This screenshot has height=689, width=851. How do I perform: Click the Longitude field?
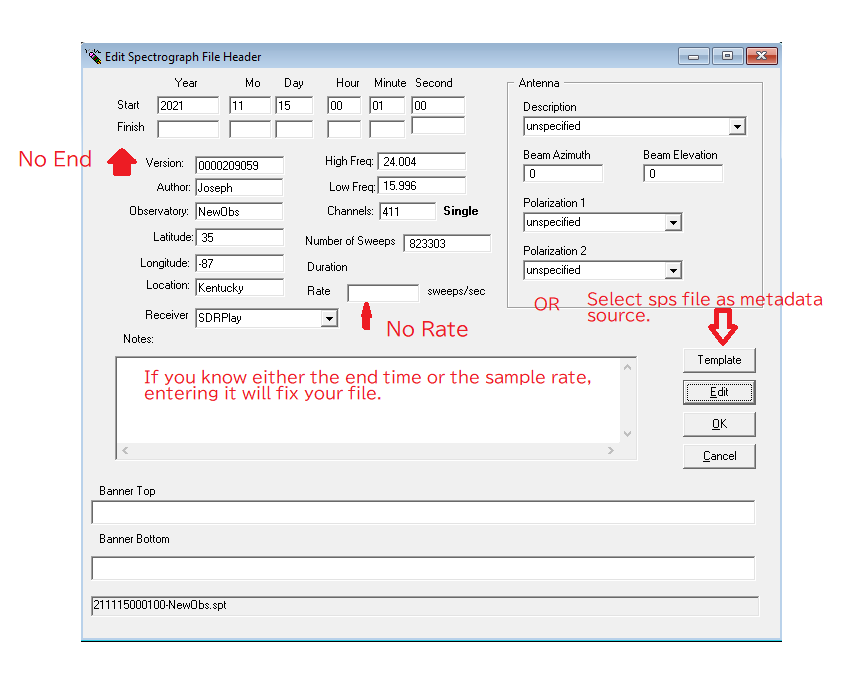click(x=239, y=263)
